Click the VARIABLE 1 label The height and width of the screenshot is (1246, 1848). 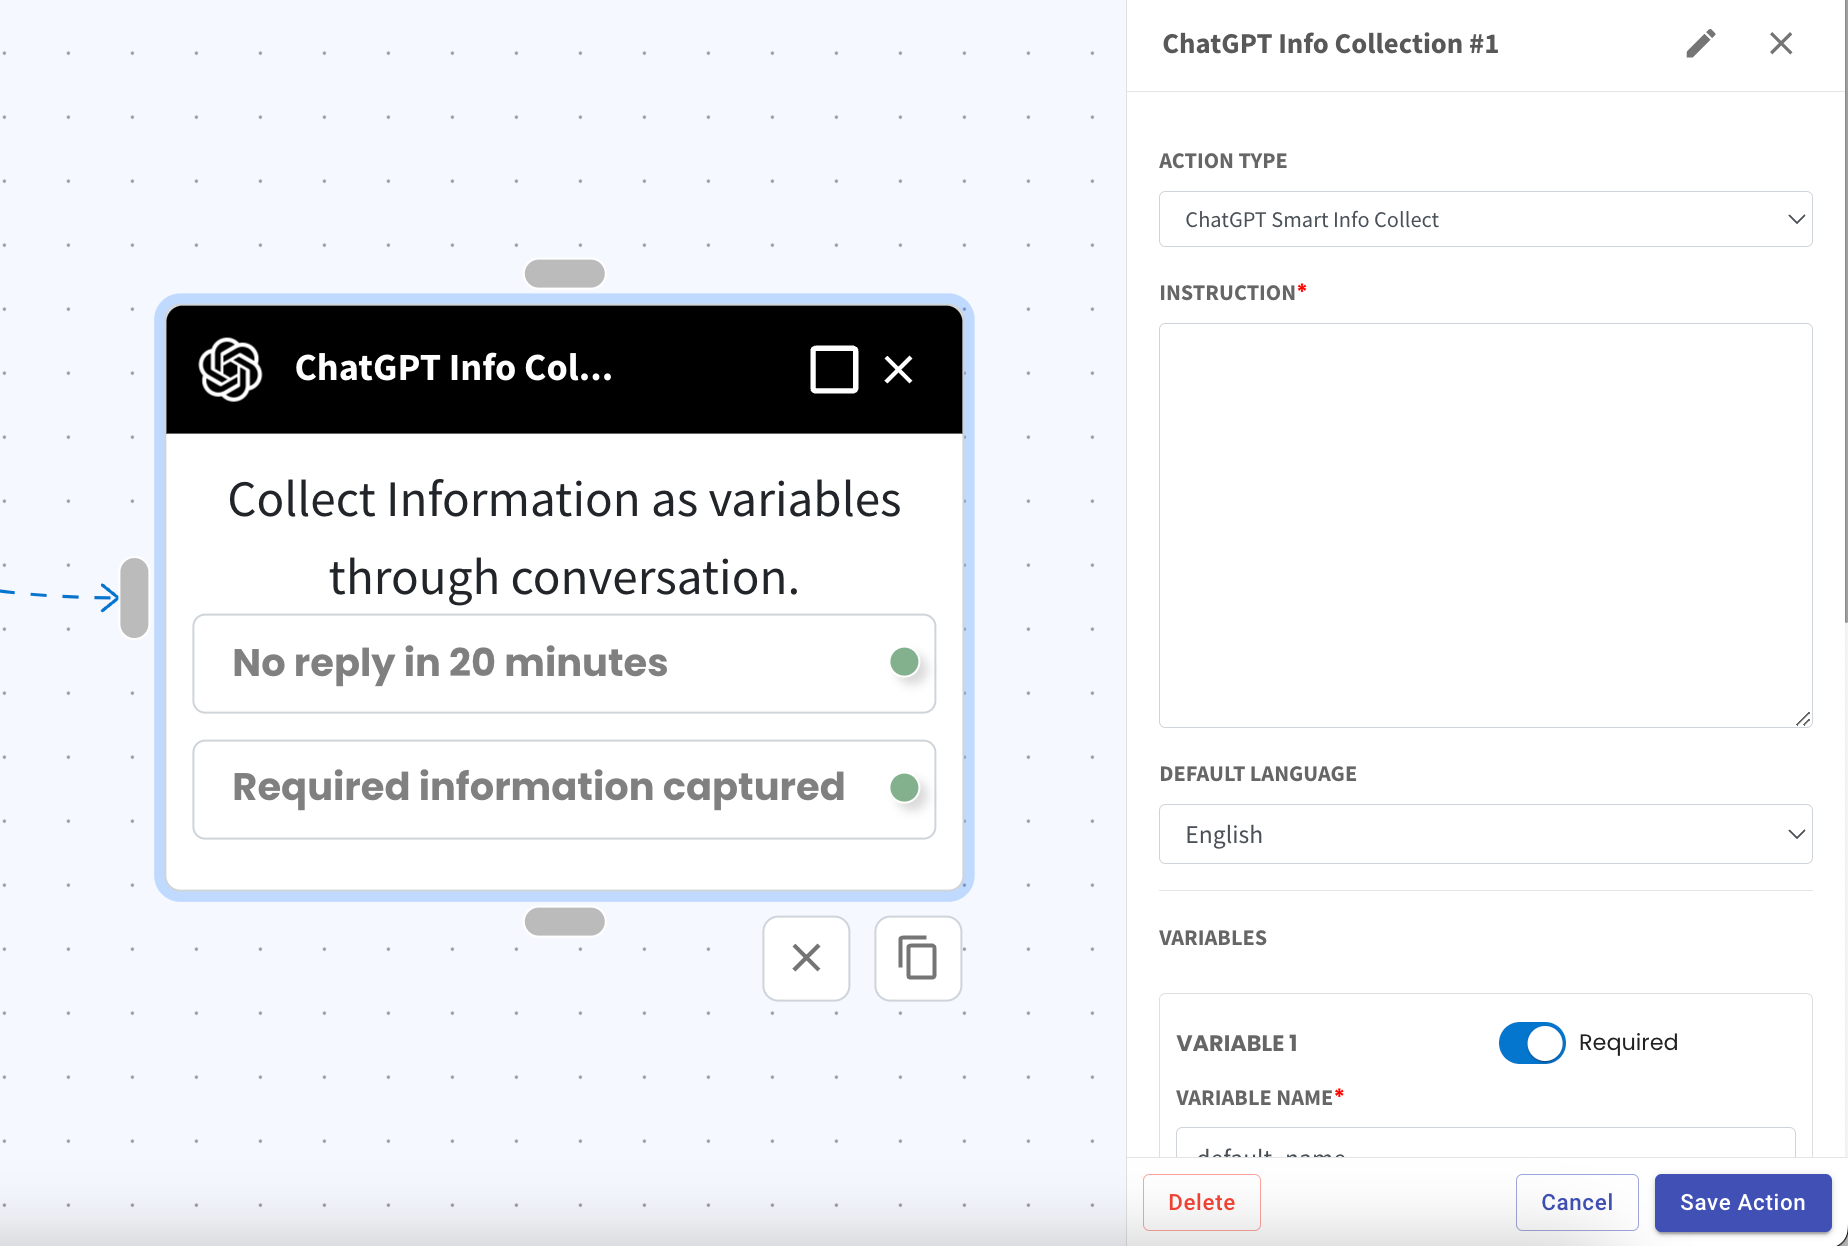click(x=1236, y=1043)
